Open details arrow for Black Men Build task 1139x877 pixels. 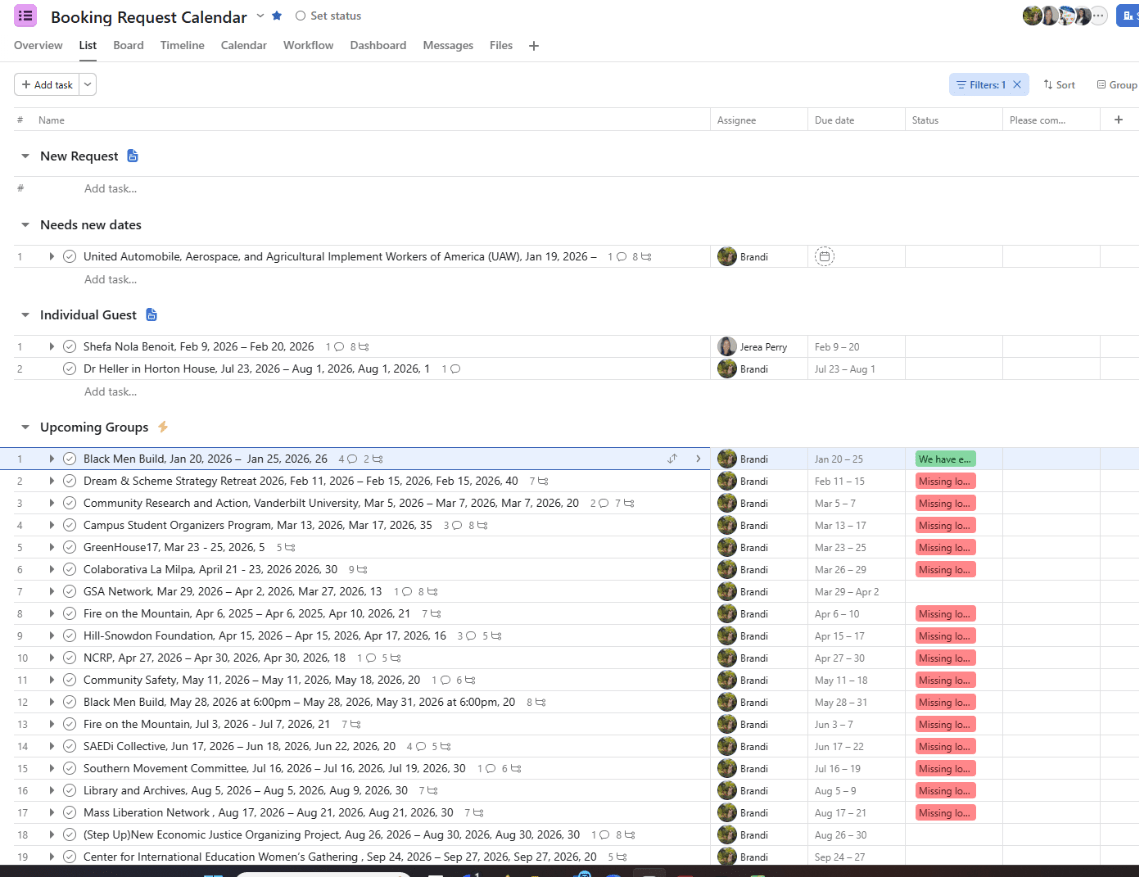(698, 459)
